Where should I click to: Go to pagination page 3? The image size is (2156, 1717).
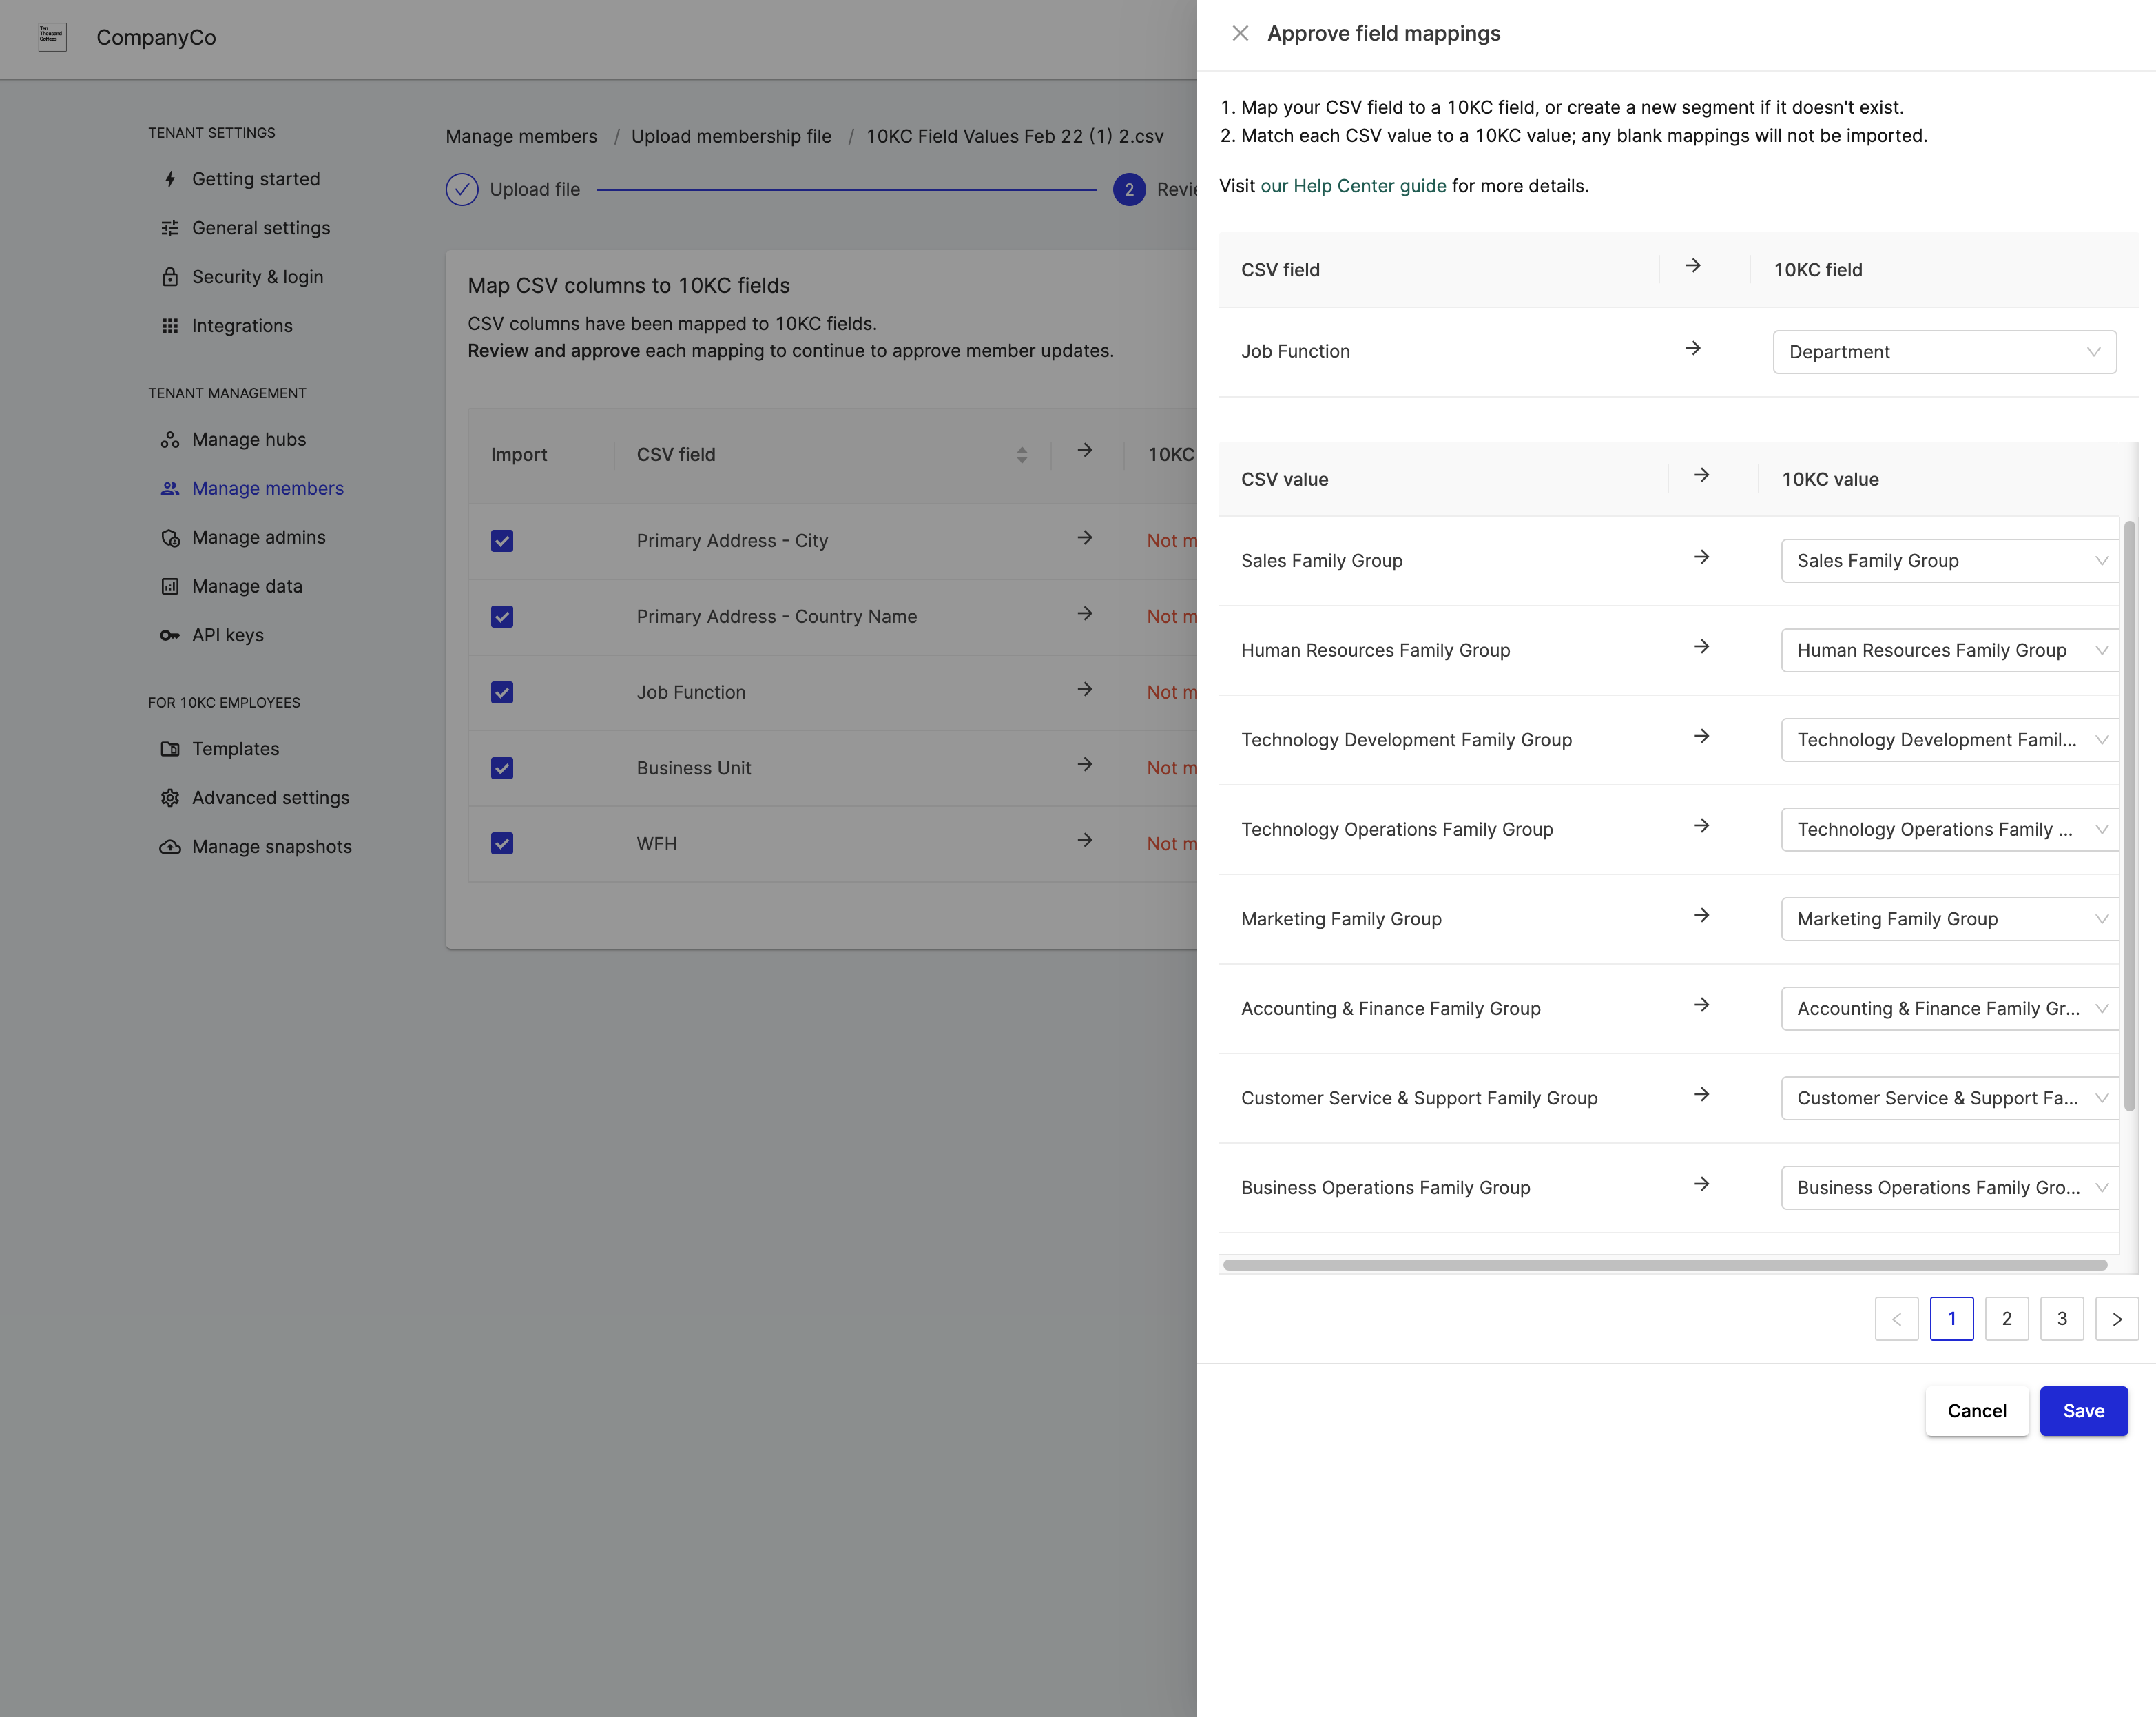[2061, 1319]
